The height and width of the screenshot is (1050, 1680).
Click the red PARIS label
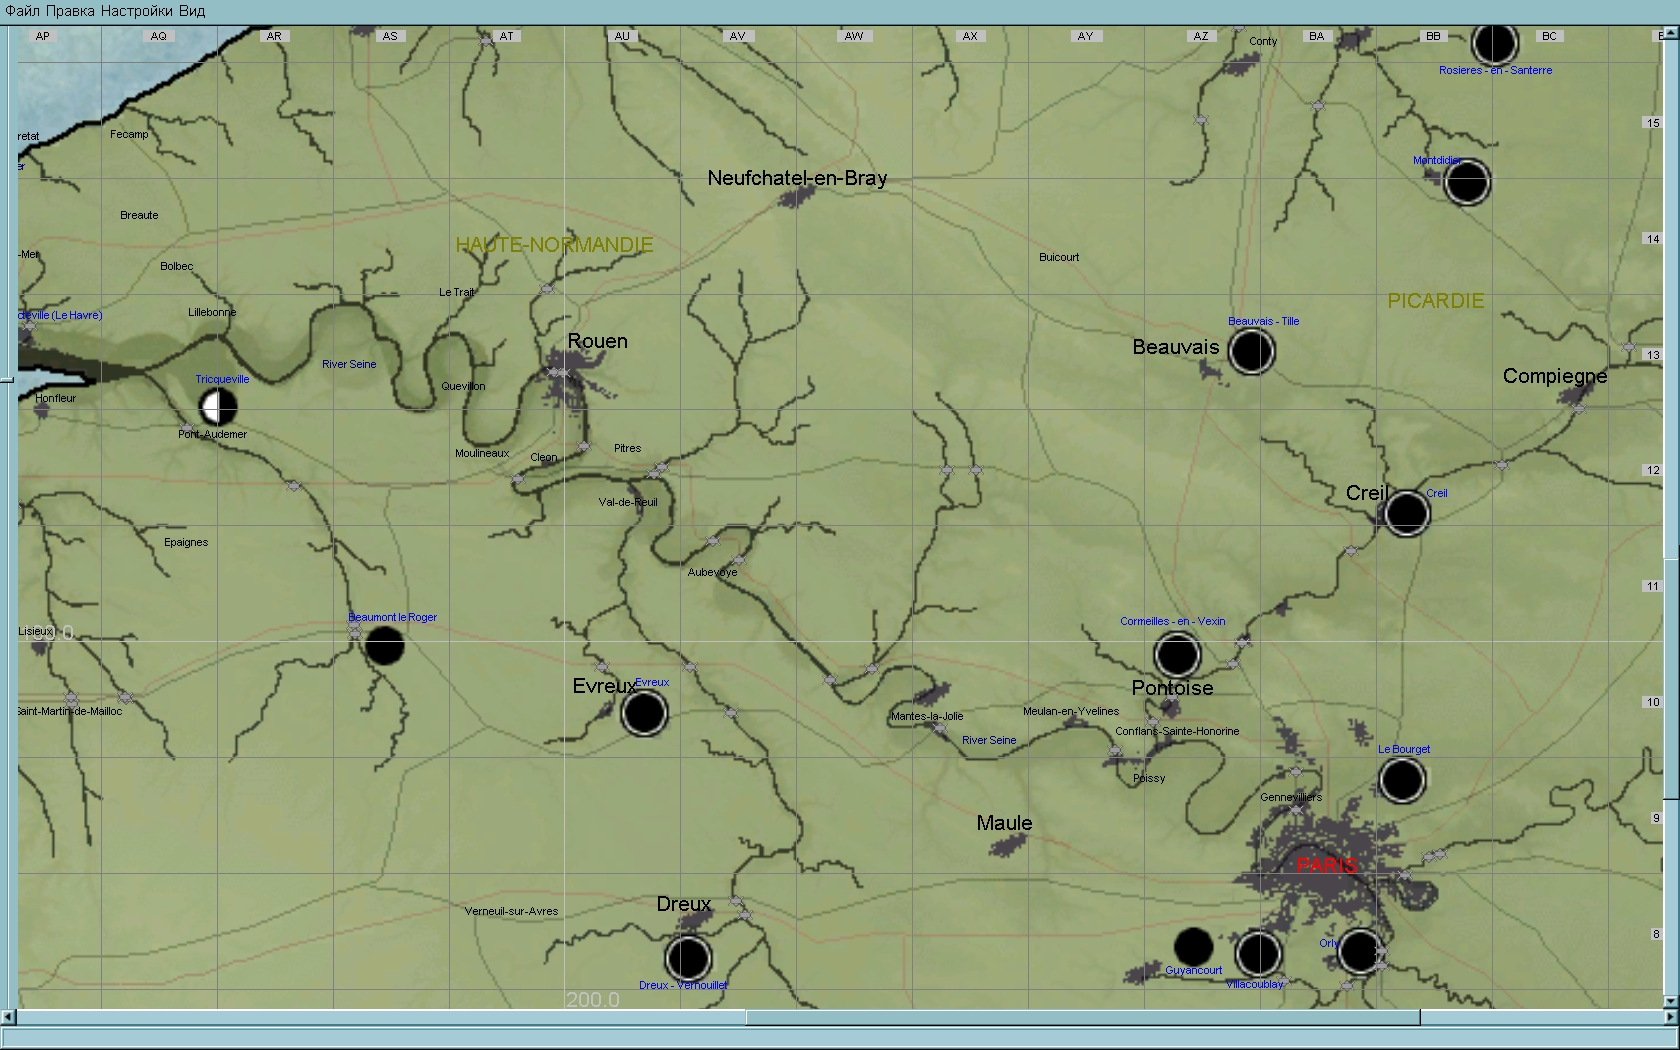tap(1327, 865)
